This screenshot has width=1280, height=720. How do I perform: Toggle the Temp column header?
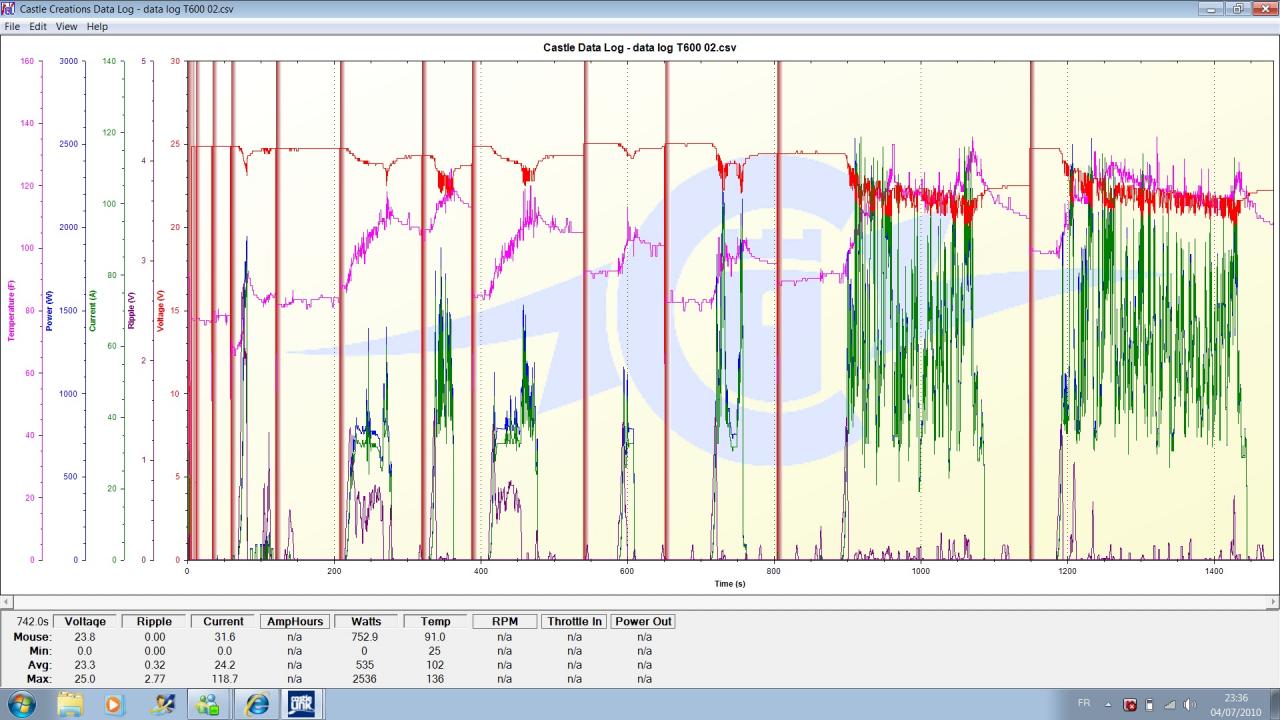(x=435, y=621)
